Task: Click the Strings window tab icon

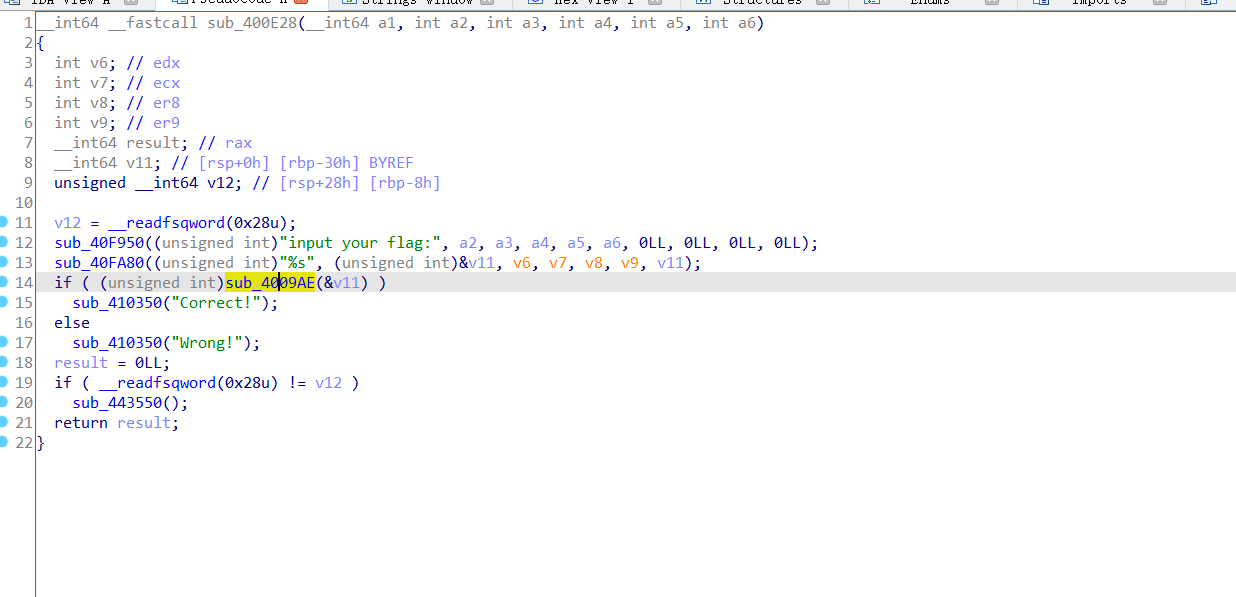Action: click(x=348, y=3)
